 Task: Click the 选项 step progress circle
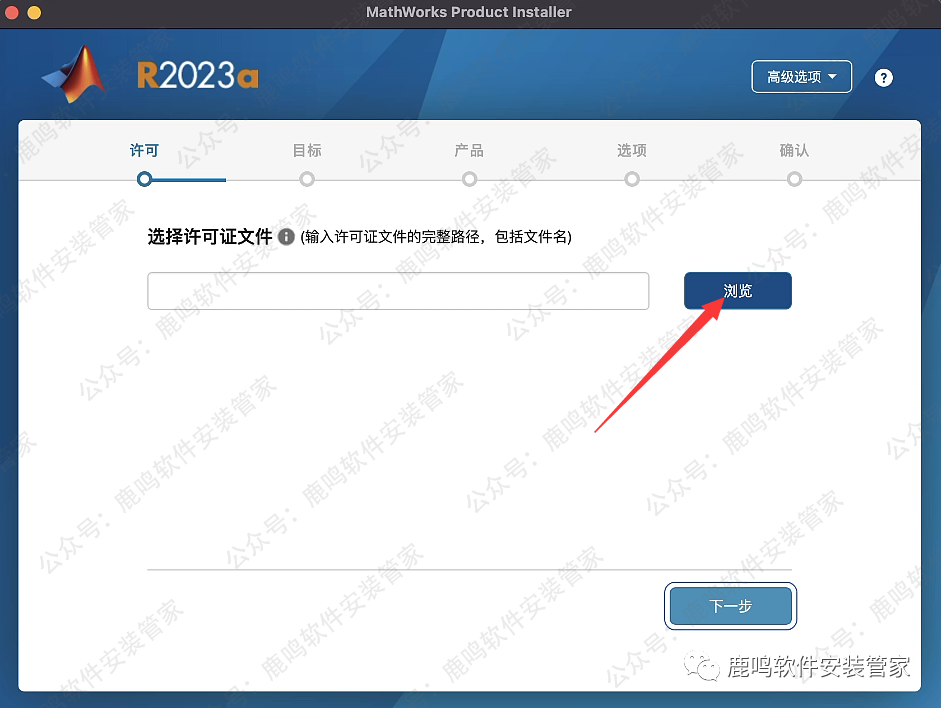(x=632, y=179)
